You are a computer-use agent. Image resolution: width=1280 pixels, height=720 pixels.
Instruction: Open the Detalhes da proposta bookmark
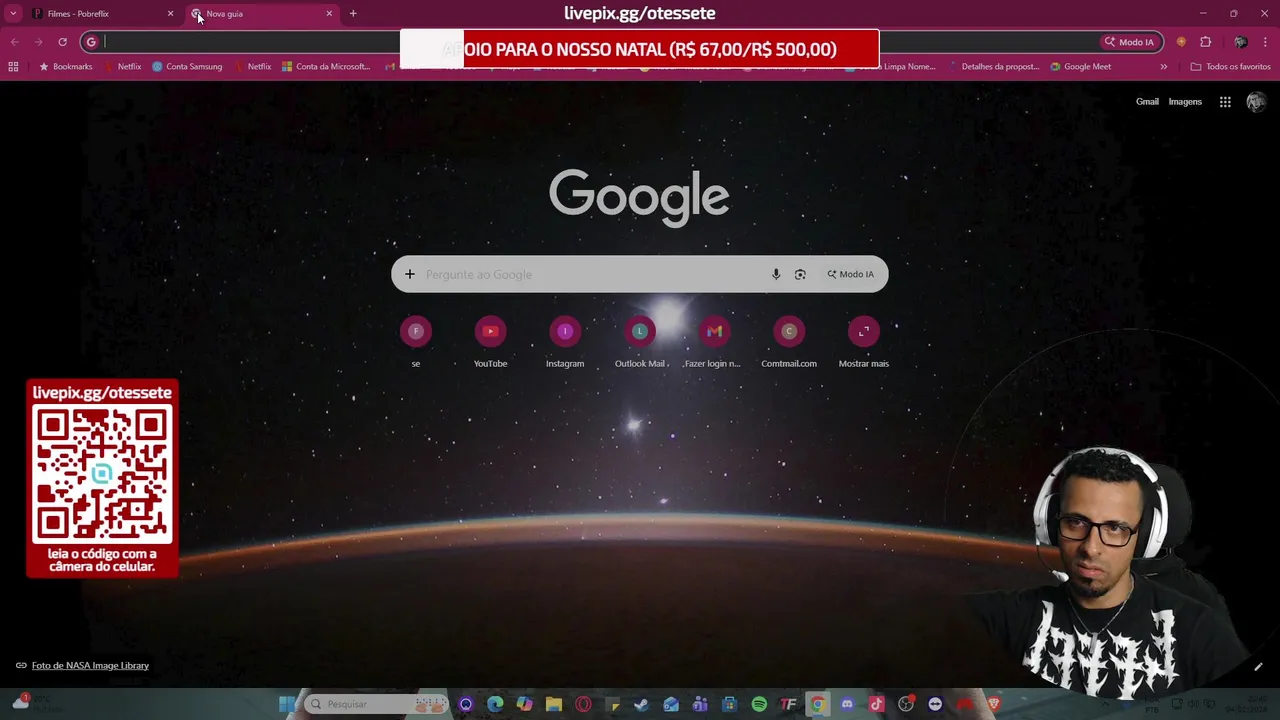click(994, 67)
